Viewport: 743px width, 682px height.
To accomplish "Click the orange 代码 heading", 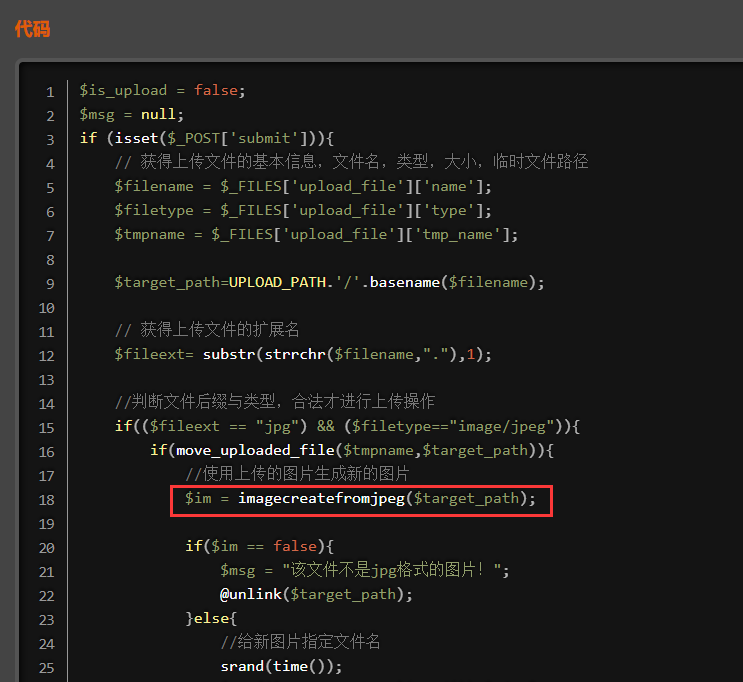I will pos(32,29).
